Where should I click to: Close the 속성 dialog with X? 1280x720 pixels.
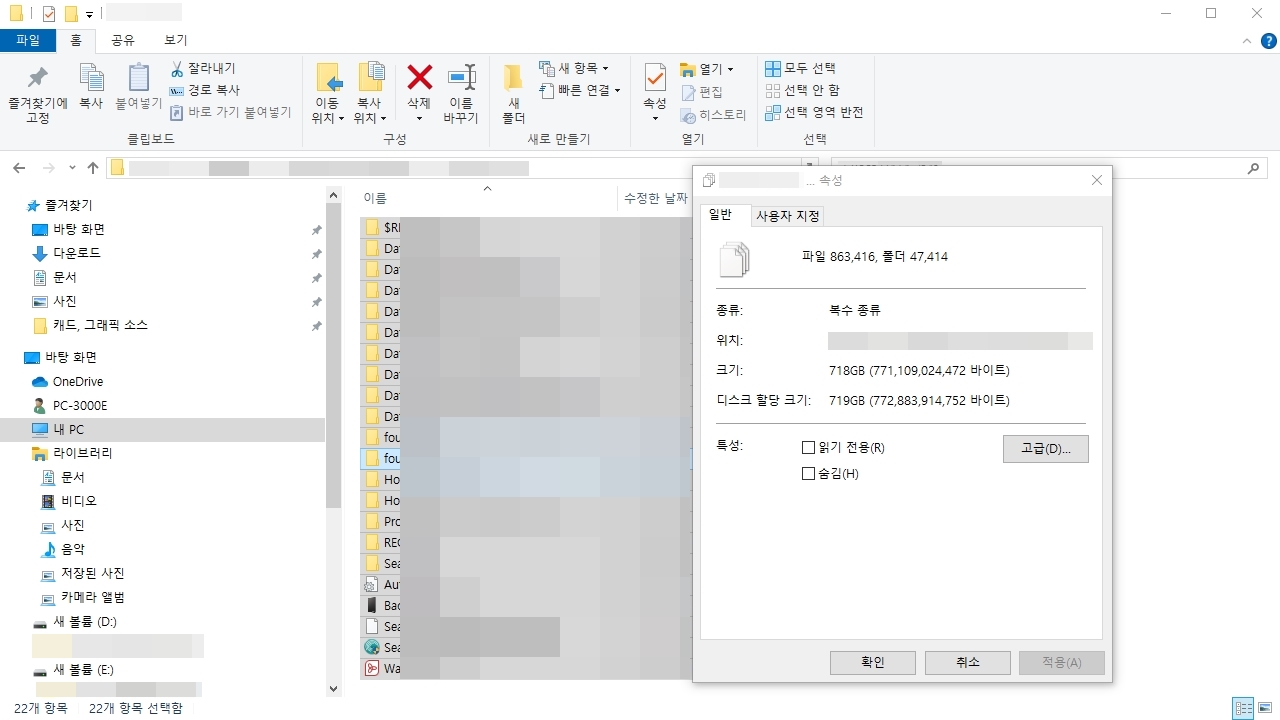point(1097,180)
